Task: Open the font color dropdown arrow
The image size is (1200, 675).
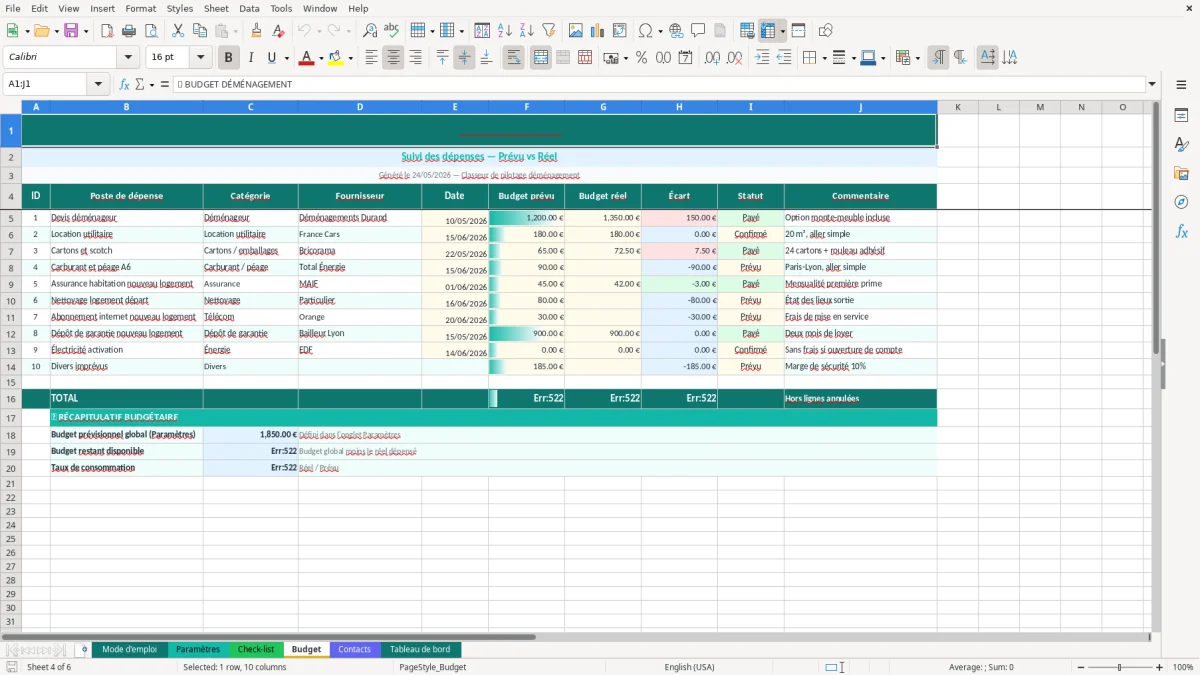Action: [320, 58]
